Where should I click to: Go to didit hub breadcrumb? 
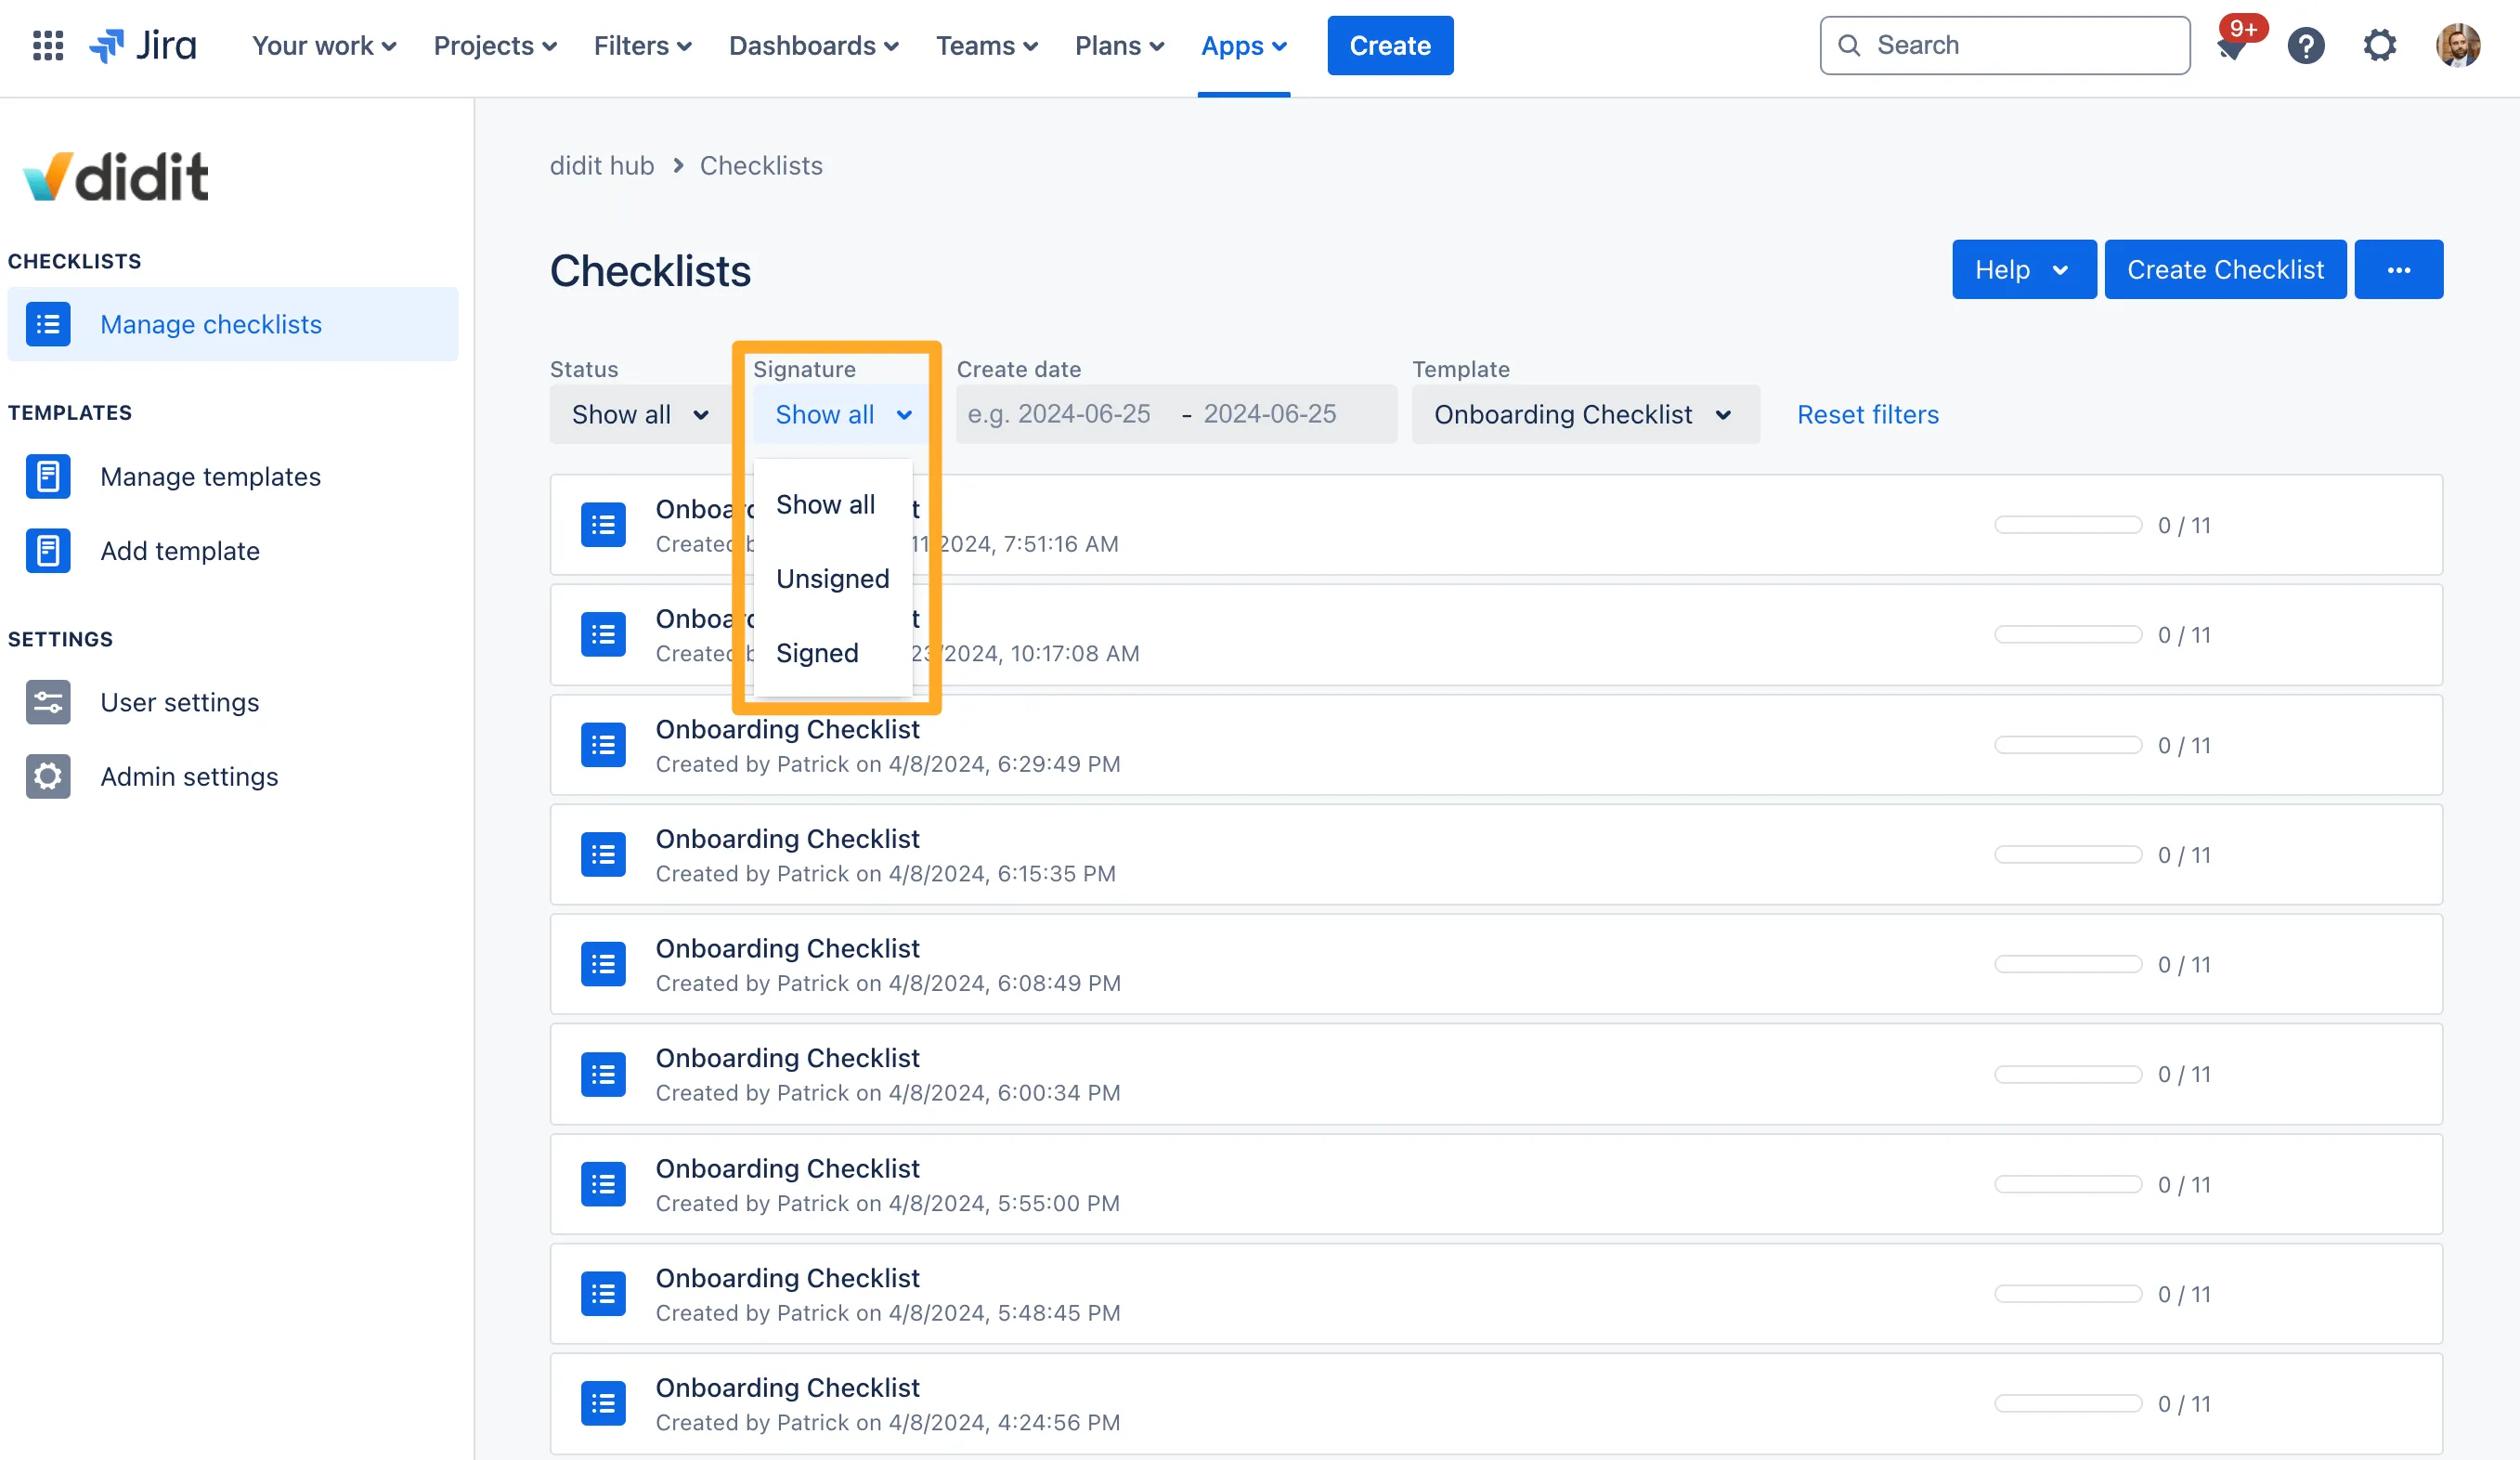point(602,165)
